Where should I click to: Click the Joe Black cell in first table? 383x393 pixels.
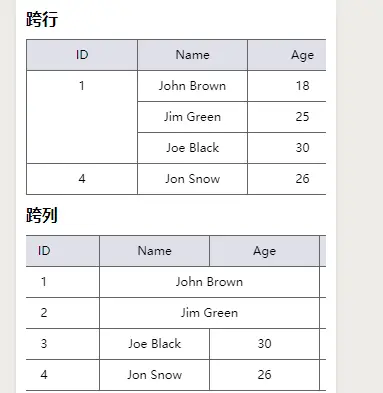pyautogui.click(x=192, y=148)
